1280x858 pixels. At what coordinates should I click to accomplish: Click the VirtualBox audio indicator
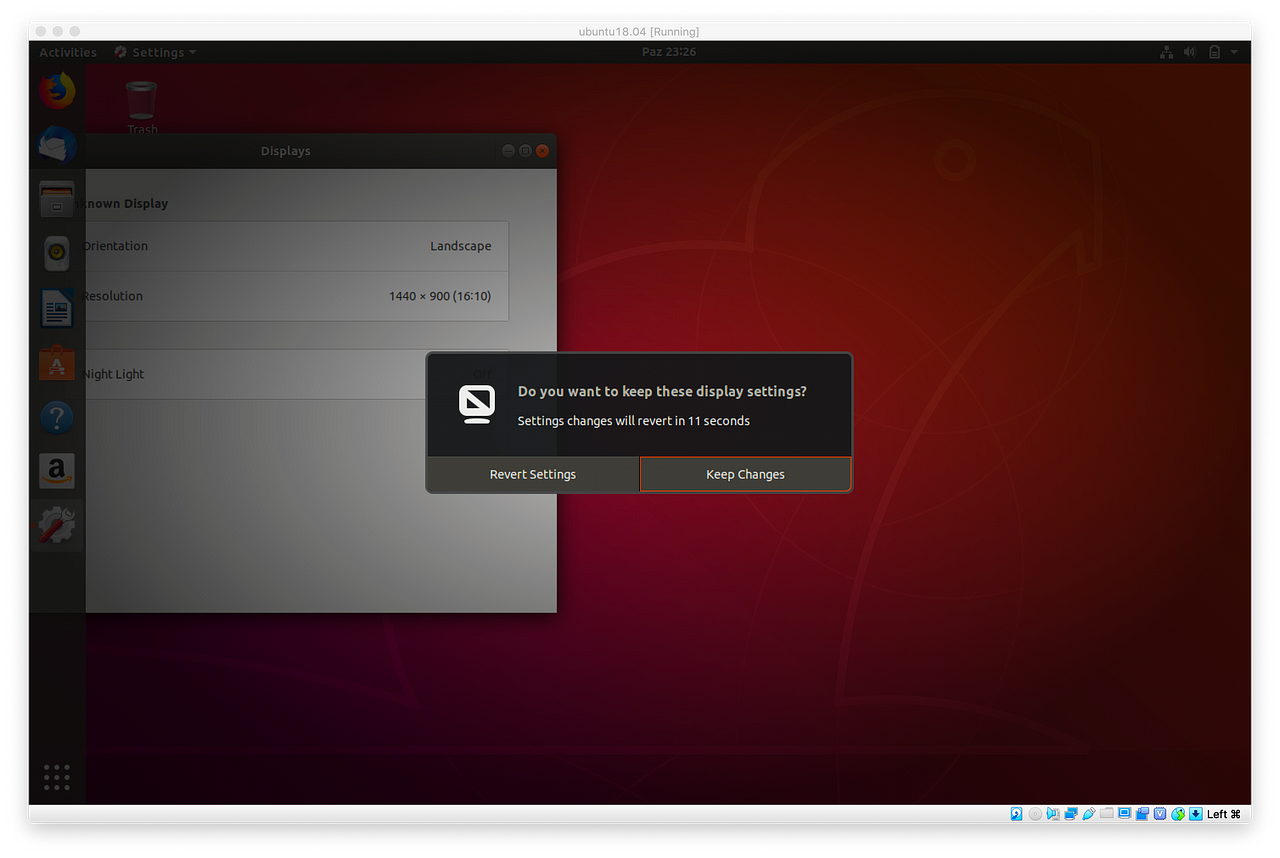coord(1053,814)
